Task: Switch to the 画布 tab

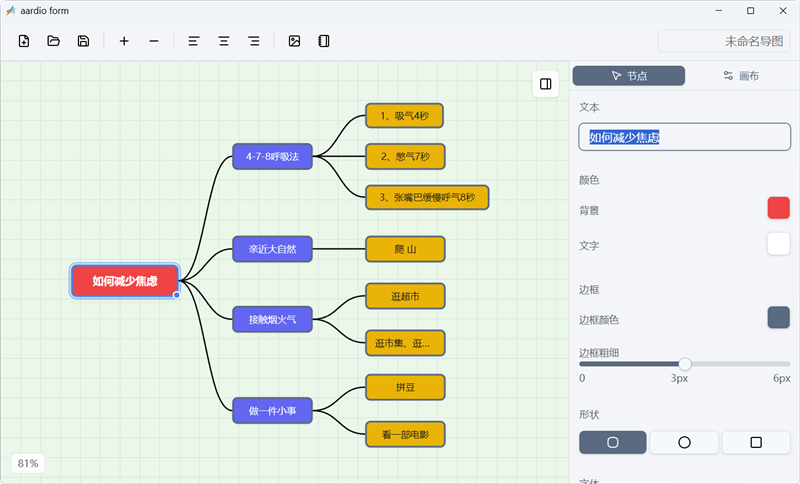Action: coord(741,76)
